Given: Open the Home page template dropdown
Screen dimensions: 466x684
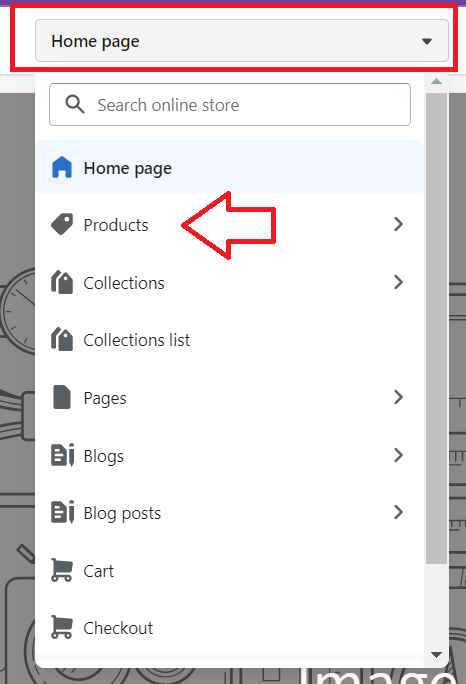Looking at the screenshot, I should point(242,41).
